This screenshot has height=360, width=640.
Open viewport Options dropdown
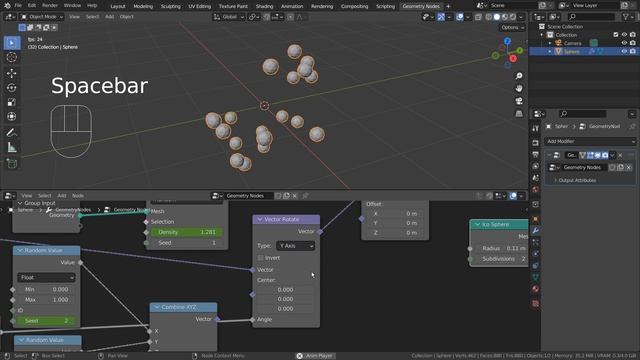coord(512,28)
